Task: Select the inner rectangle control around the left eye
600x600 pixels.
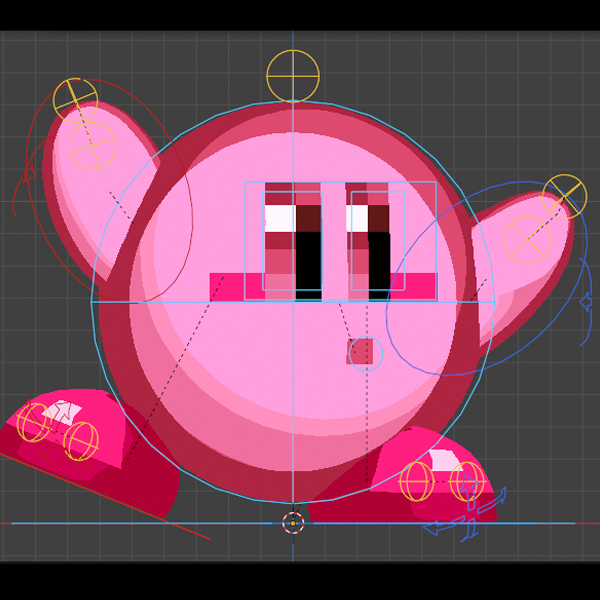Action: [292, 241]
